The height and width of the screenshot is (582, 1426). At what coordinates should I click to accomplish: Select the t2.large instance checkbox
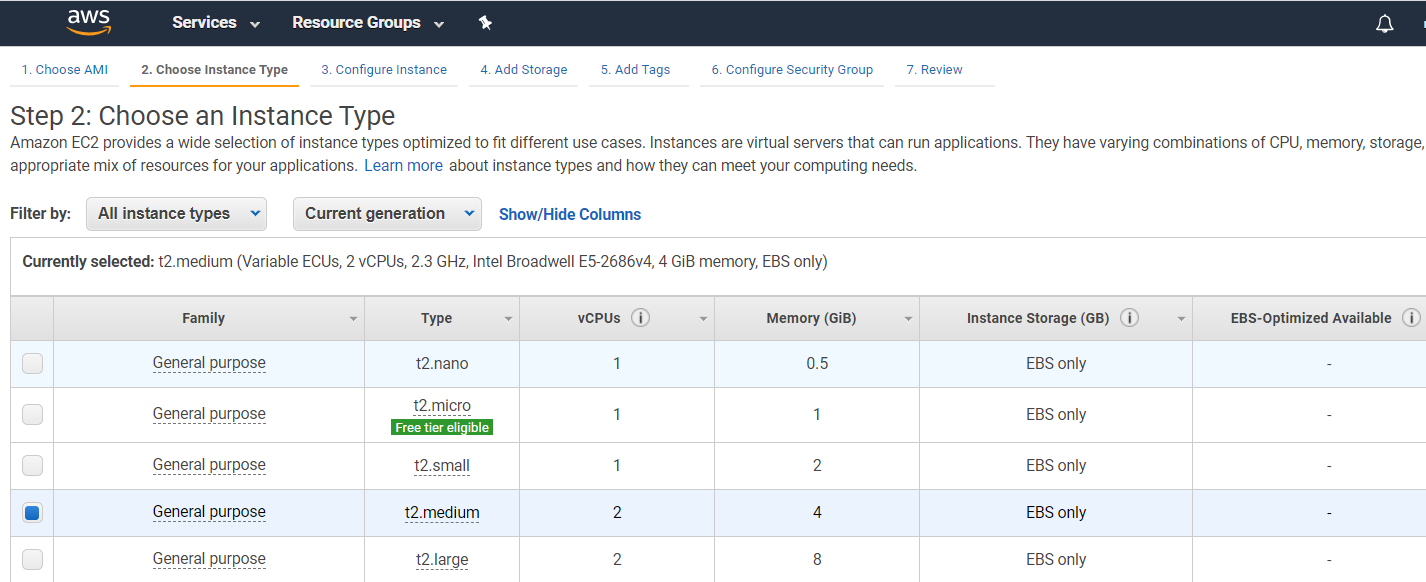[x=32, y=559]
